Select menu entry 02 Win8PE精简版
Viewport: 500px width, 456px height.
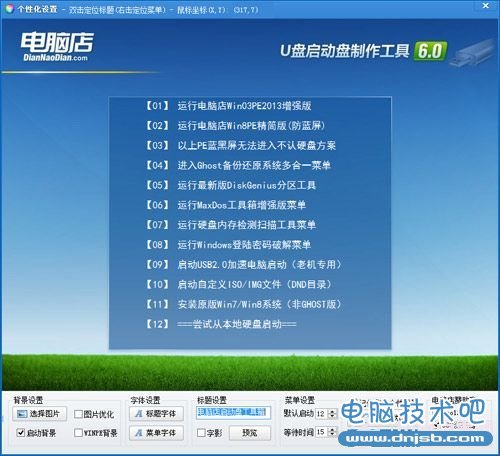235,126
